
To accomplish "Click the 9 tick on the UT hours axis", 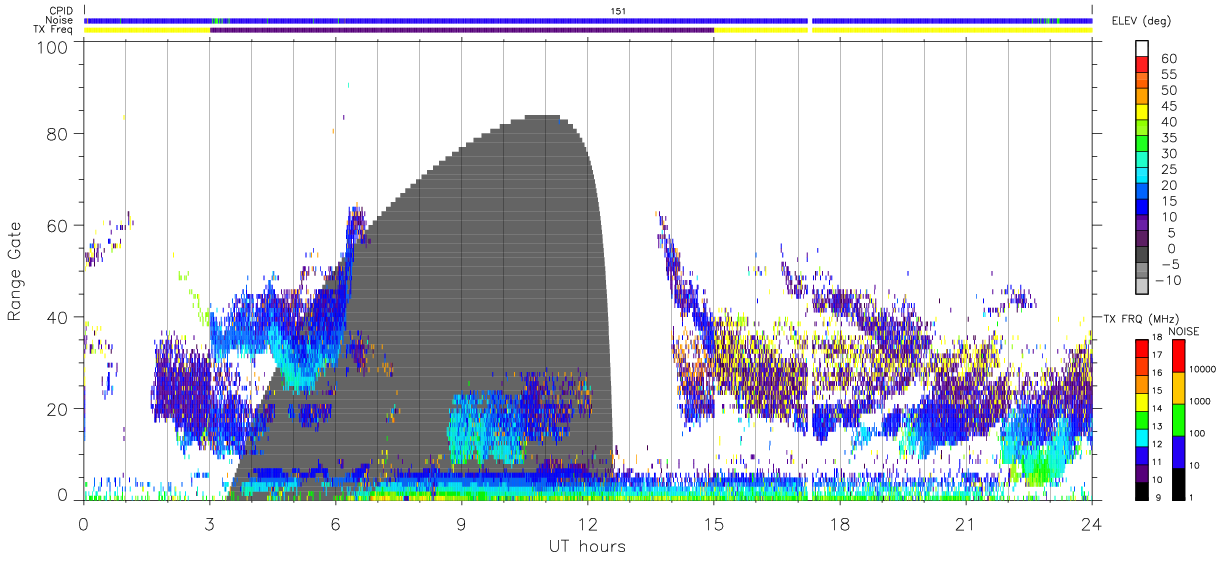I will tap(462, 524).
